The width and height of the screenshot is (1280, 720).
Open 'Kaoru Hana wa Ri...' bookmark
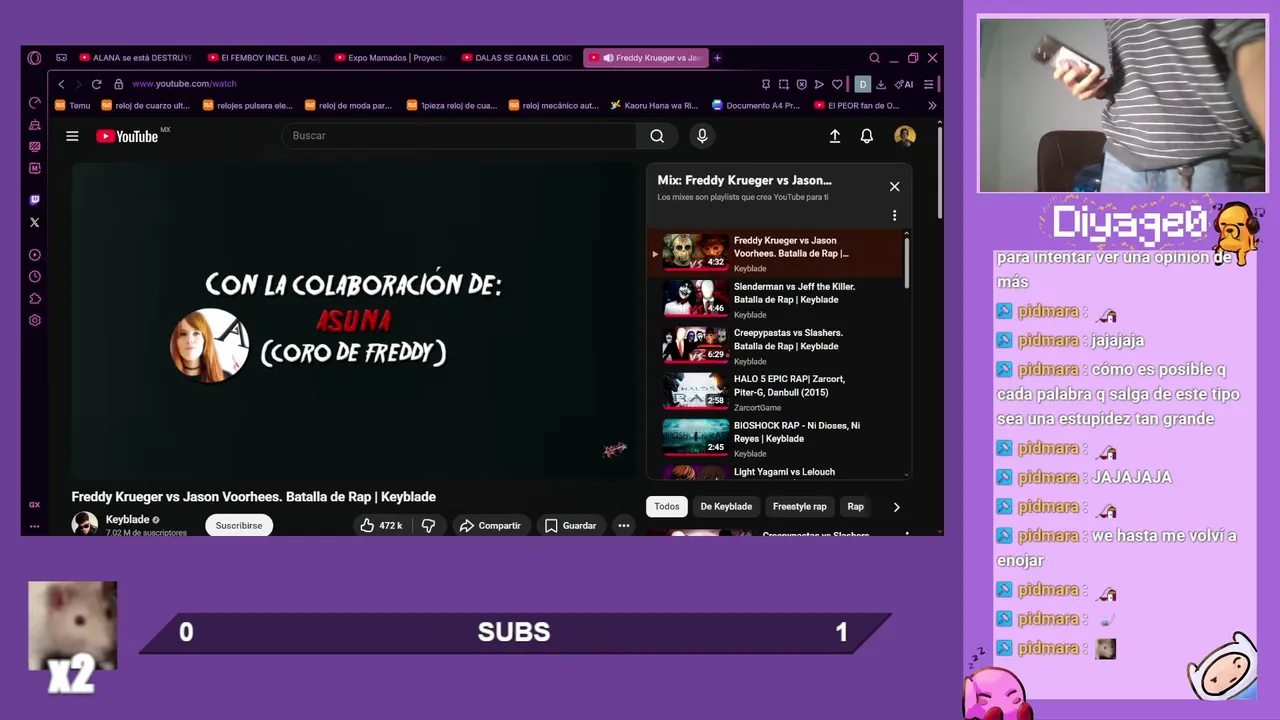[654, 105]
